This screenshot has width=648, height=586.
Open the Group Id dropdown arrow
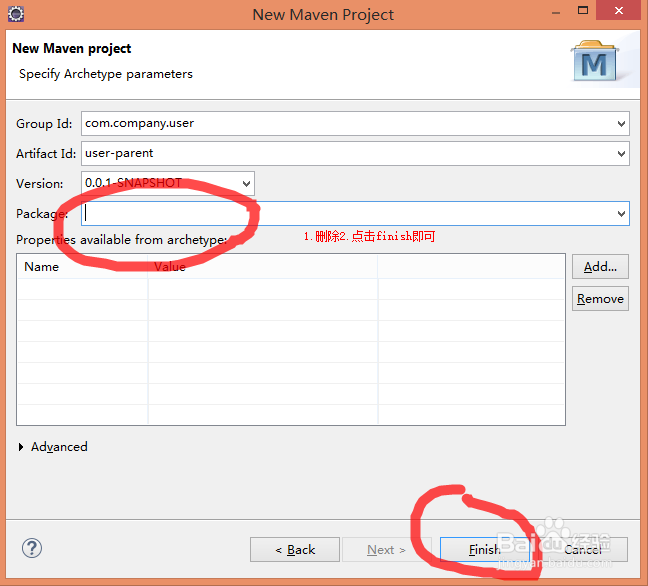click(x=621, y=124)
